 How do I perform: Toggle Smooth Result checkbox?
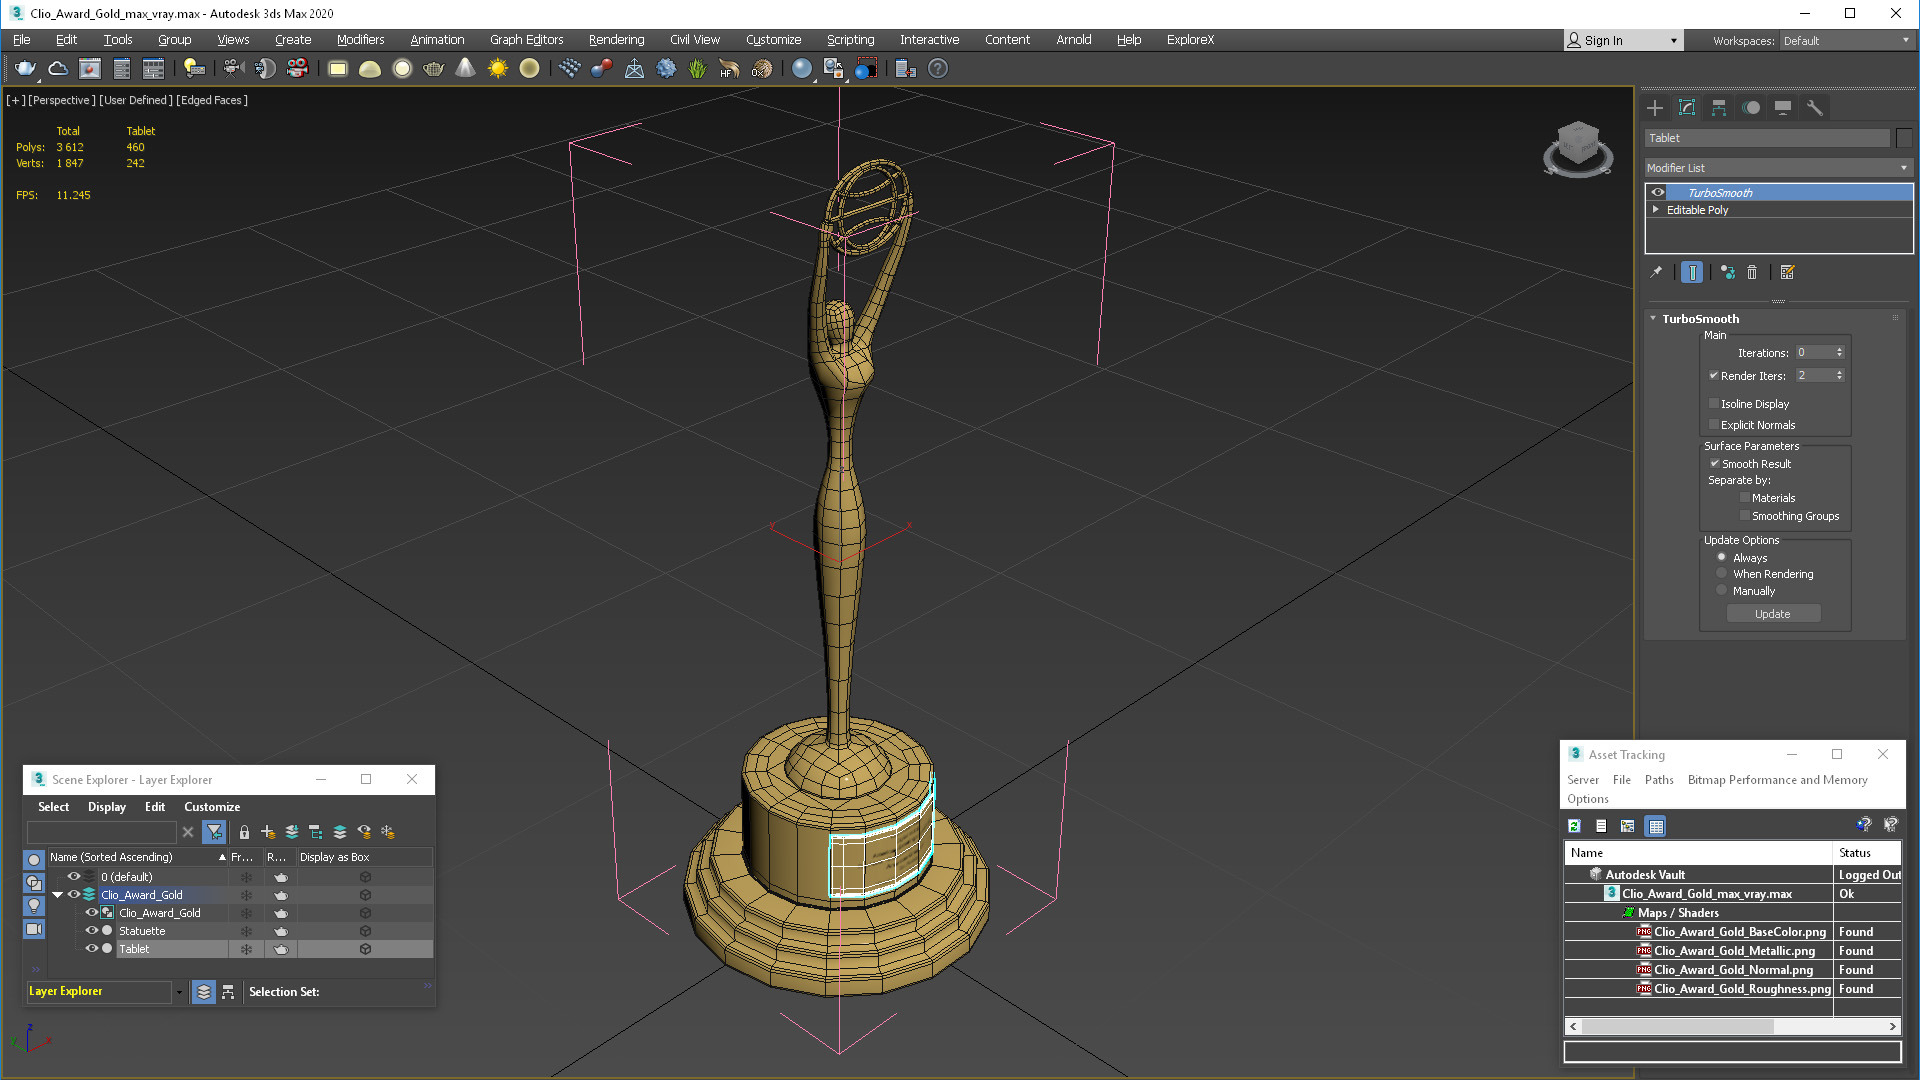(1714, 464)
